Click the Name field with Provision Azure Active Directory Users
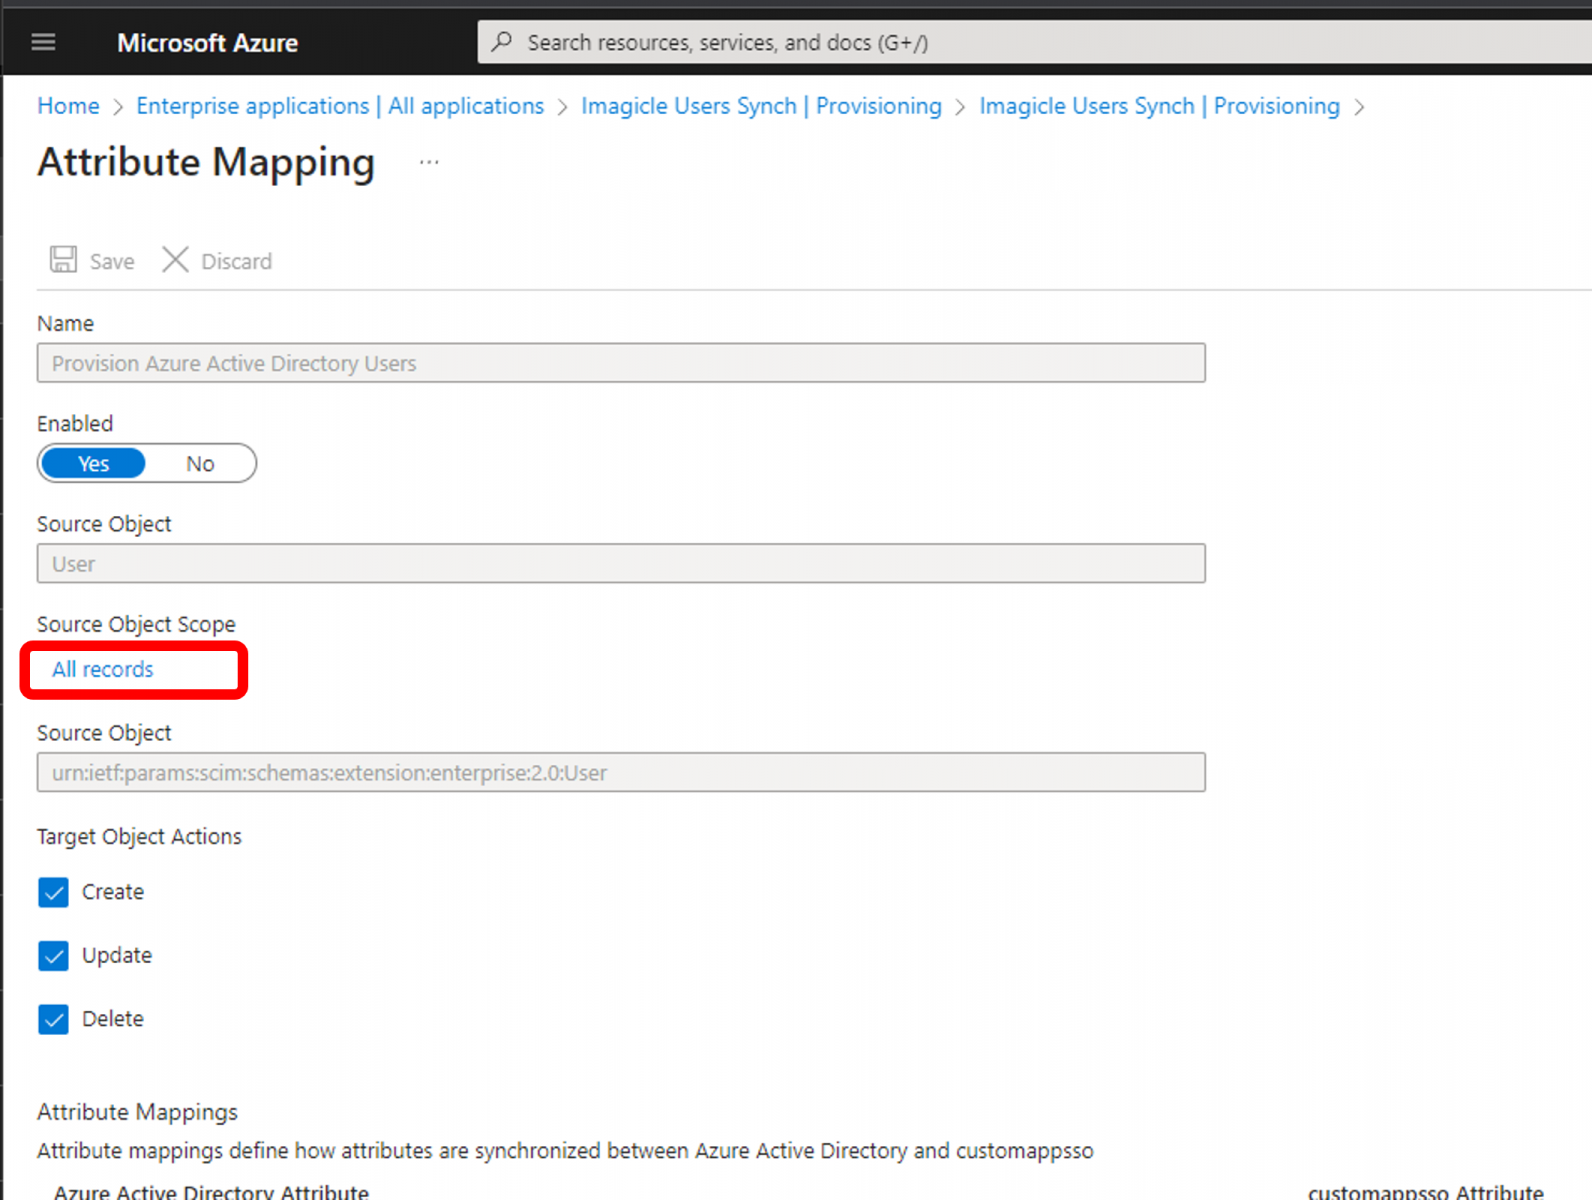Viewport: 1592px width, 1200px height. click(621, 363)
